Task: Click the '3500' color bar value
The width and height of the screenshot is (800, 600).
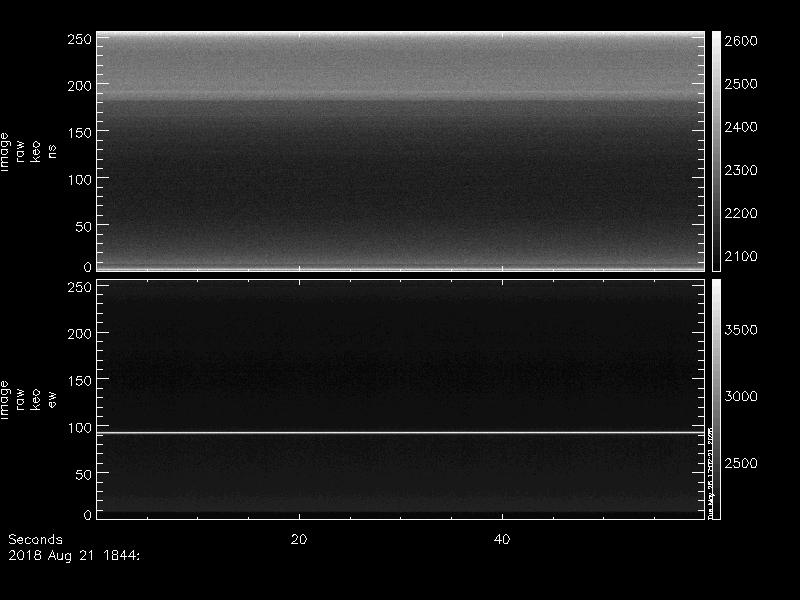Action: click(x=741, y=330)
